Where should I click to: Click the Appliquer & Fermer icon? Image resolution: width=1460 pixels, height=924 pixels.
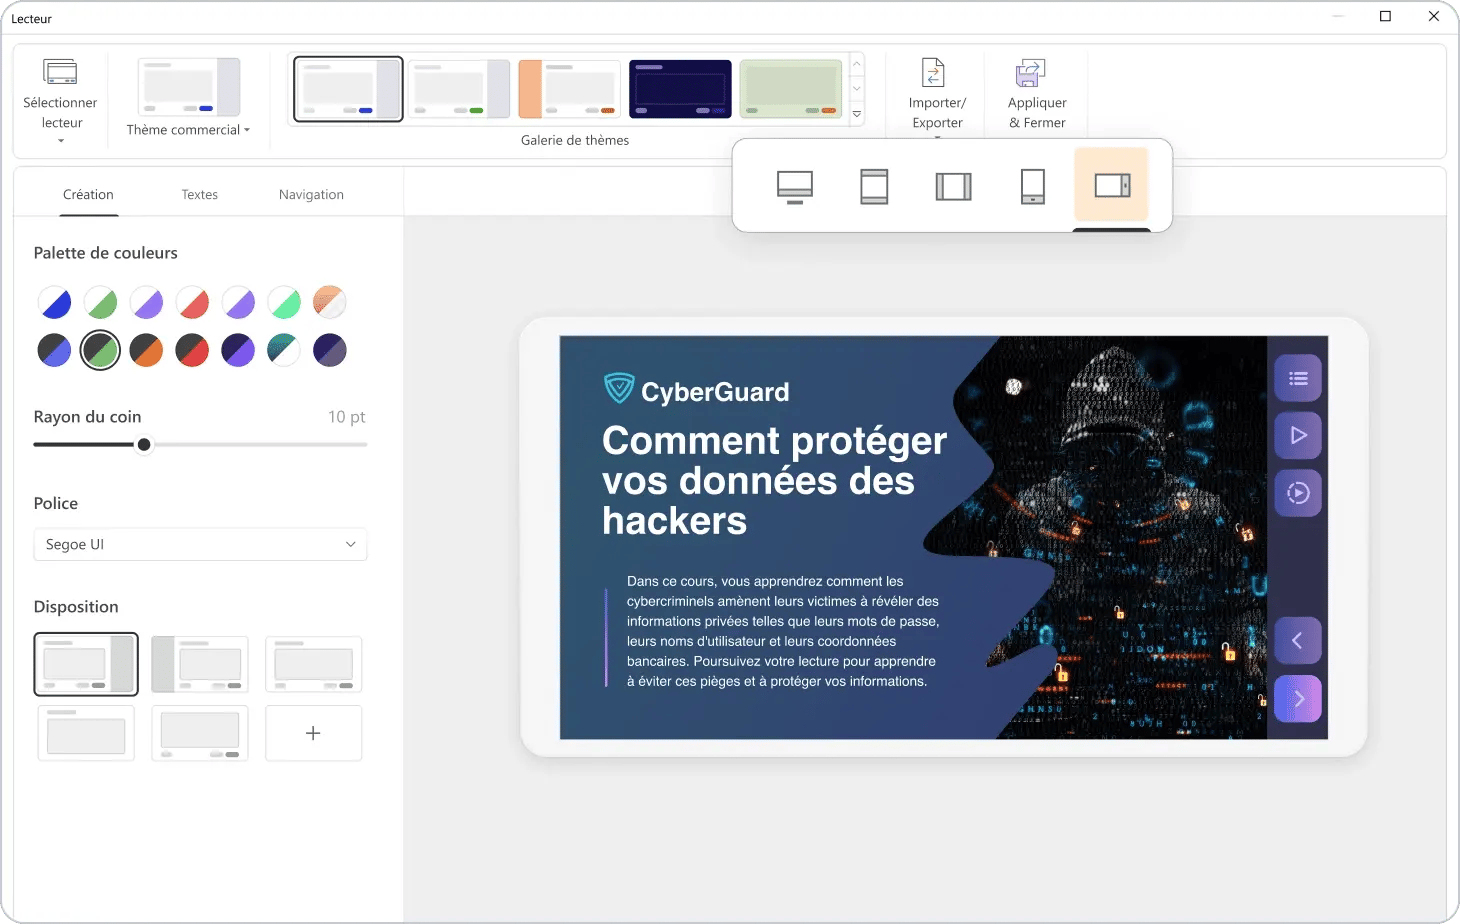click(1030, 72)
